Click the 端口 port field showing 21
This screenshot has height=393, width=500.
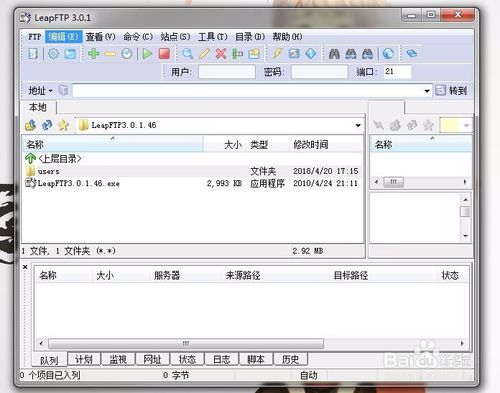397,72
